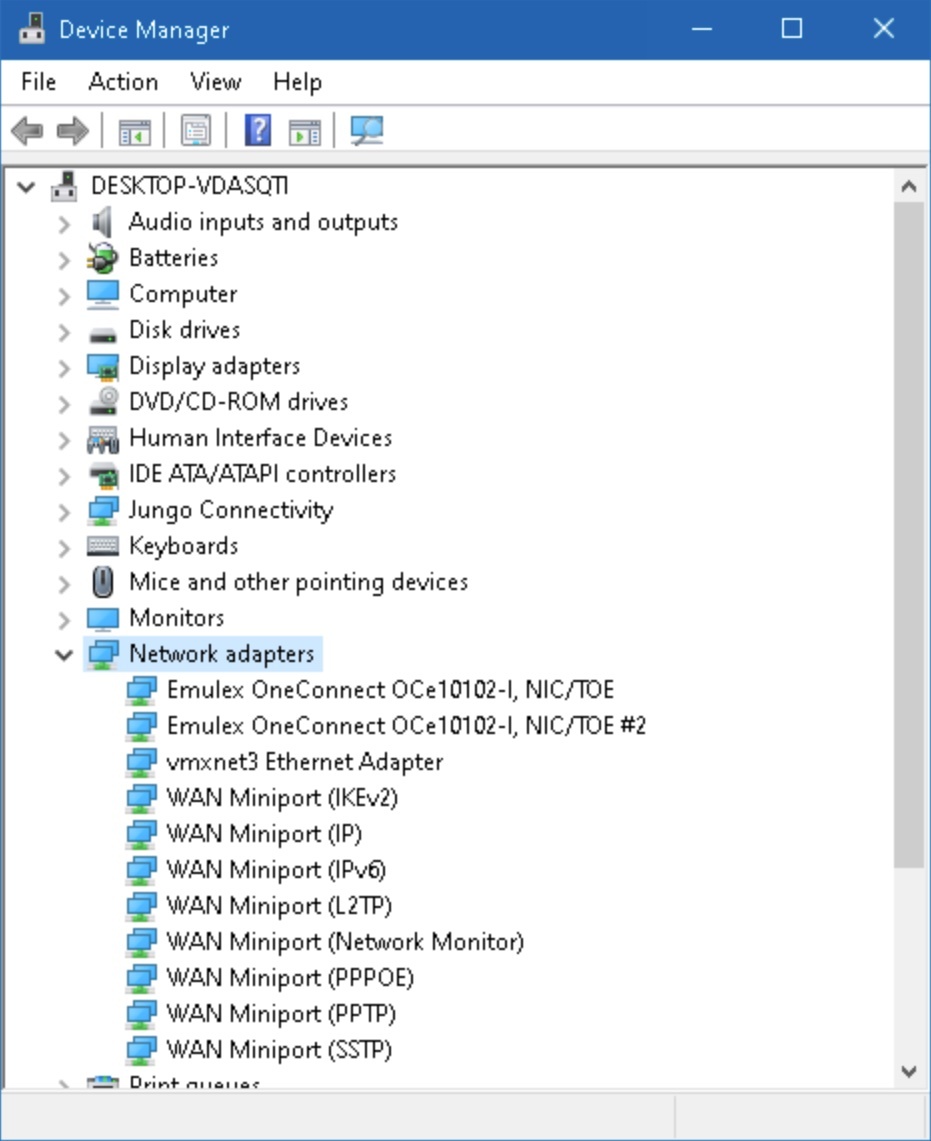This screenshot has width=931, height=1141.
Task: Click the Keyboards category icon
Action: click(x=103, y=546)
